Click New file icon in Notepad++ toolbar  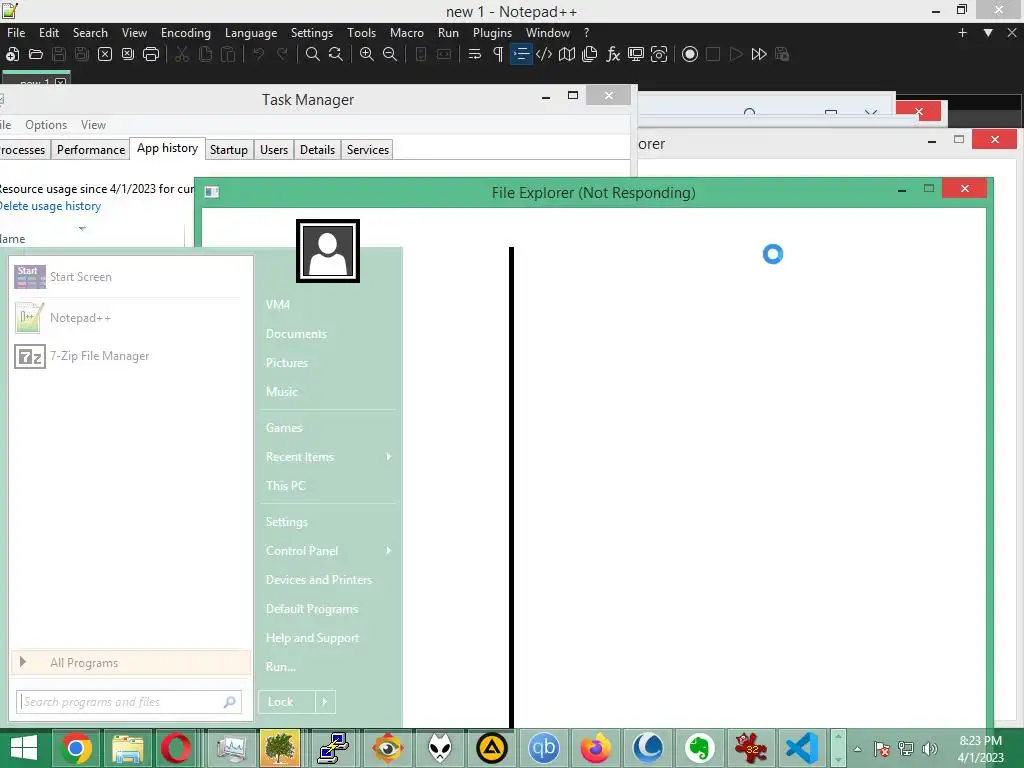point(12,54)
